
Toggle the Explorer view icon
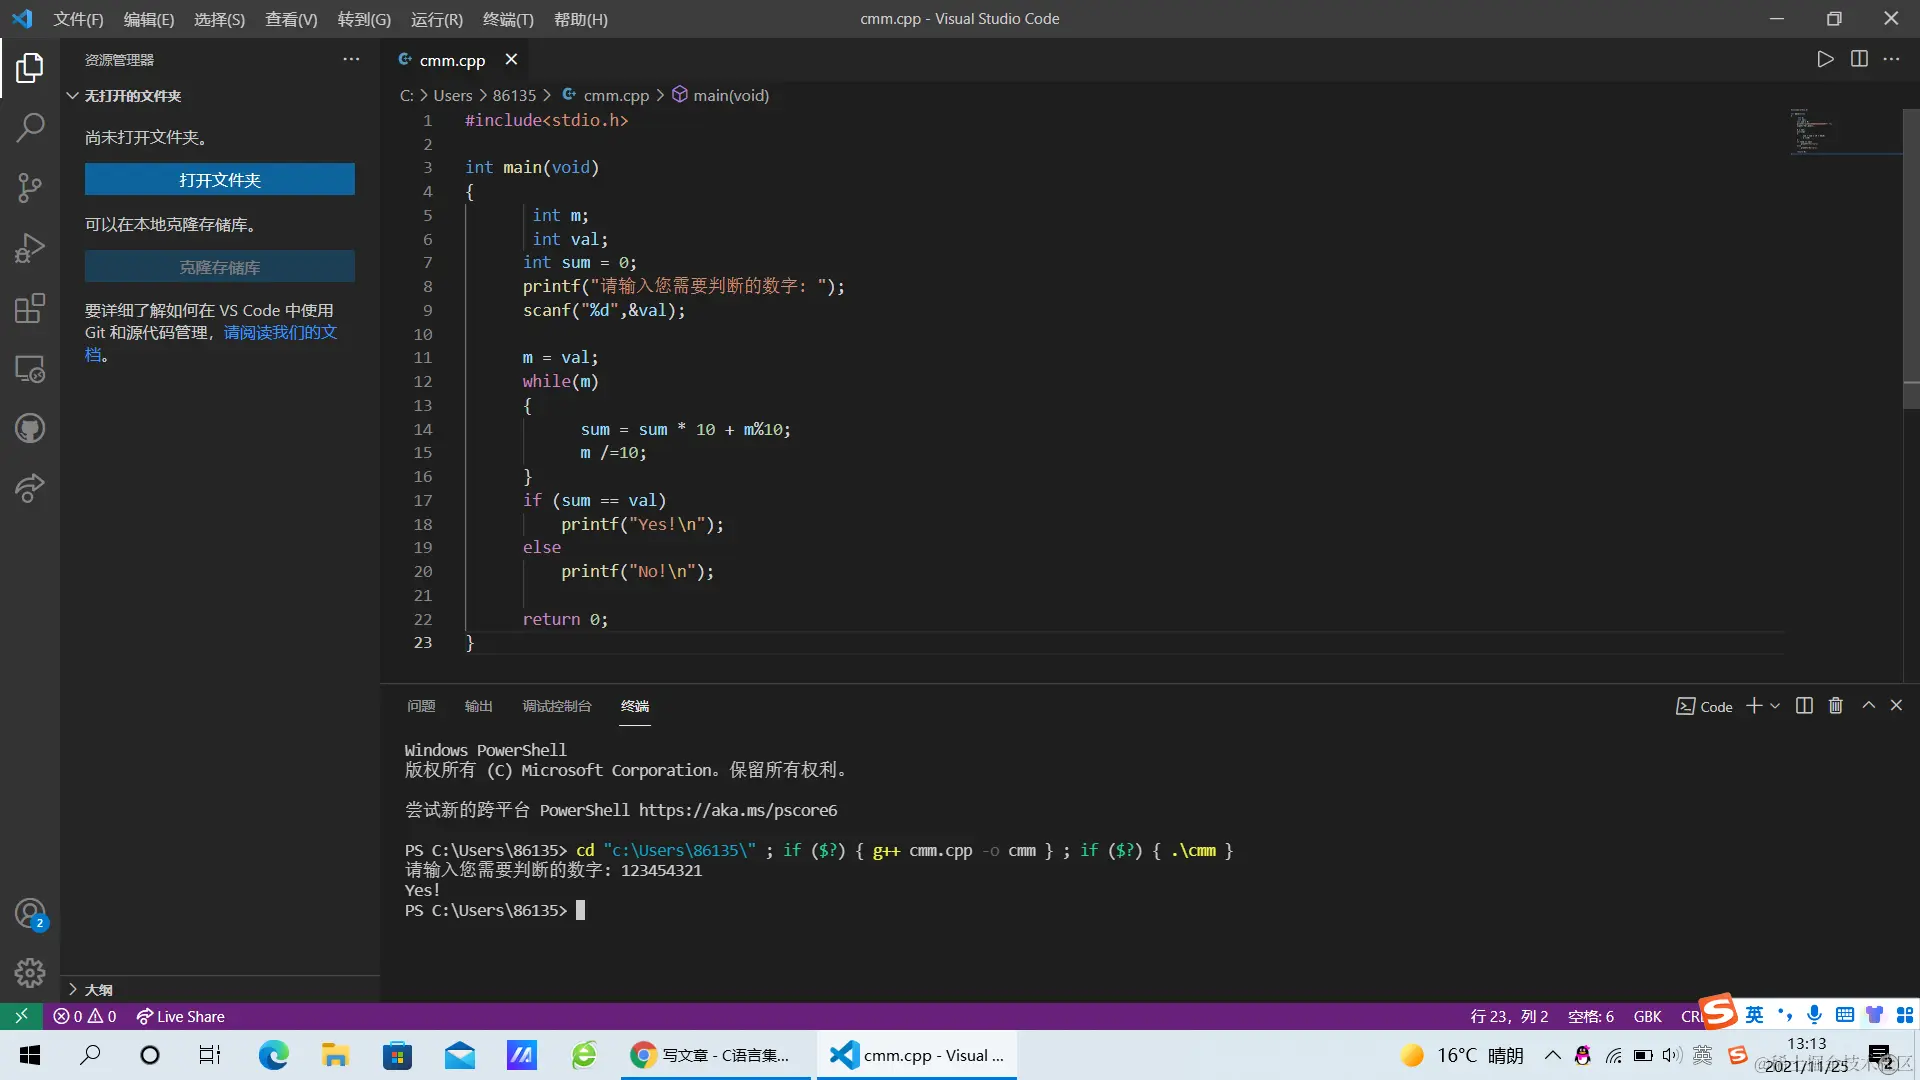[30, 68]
